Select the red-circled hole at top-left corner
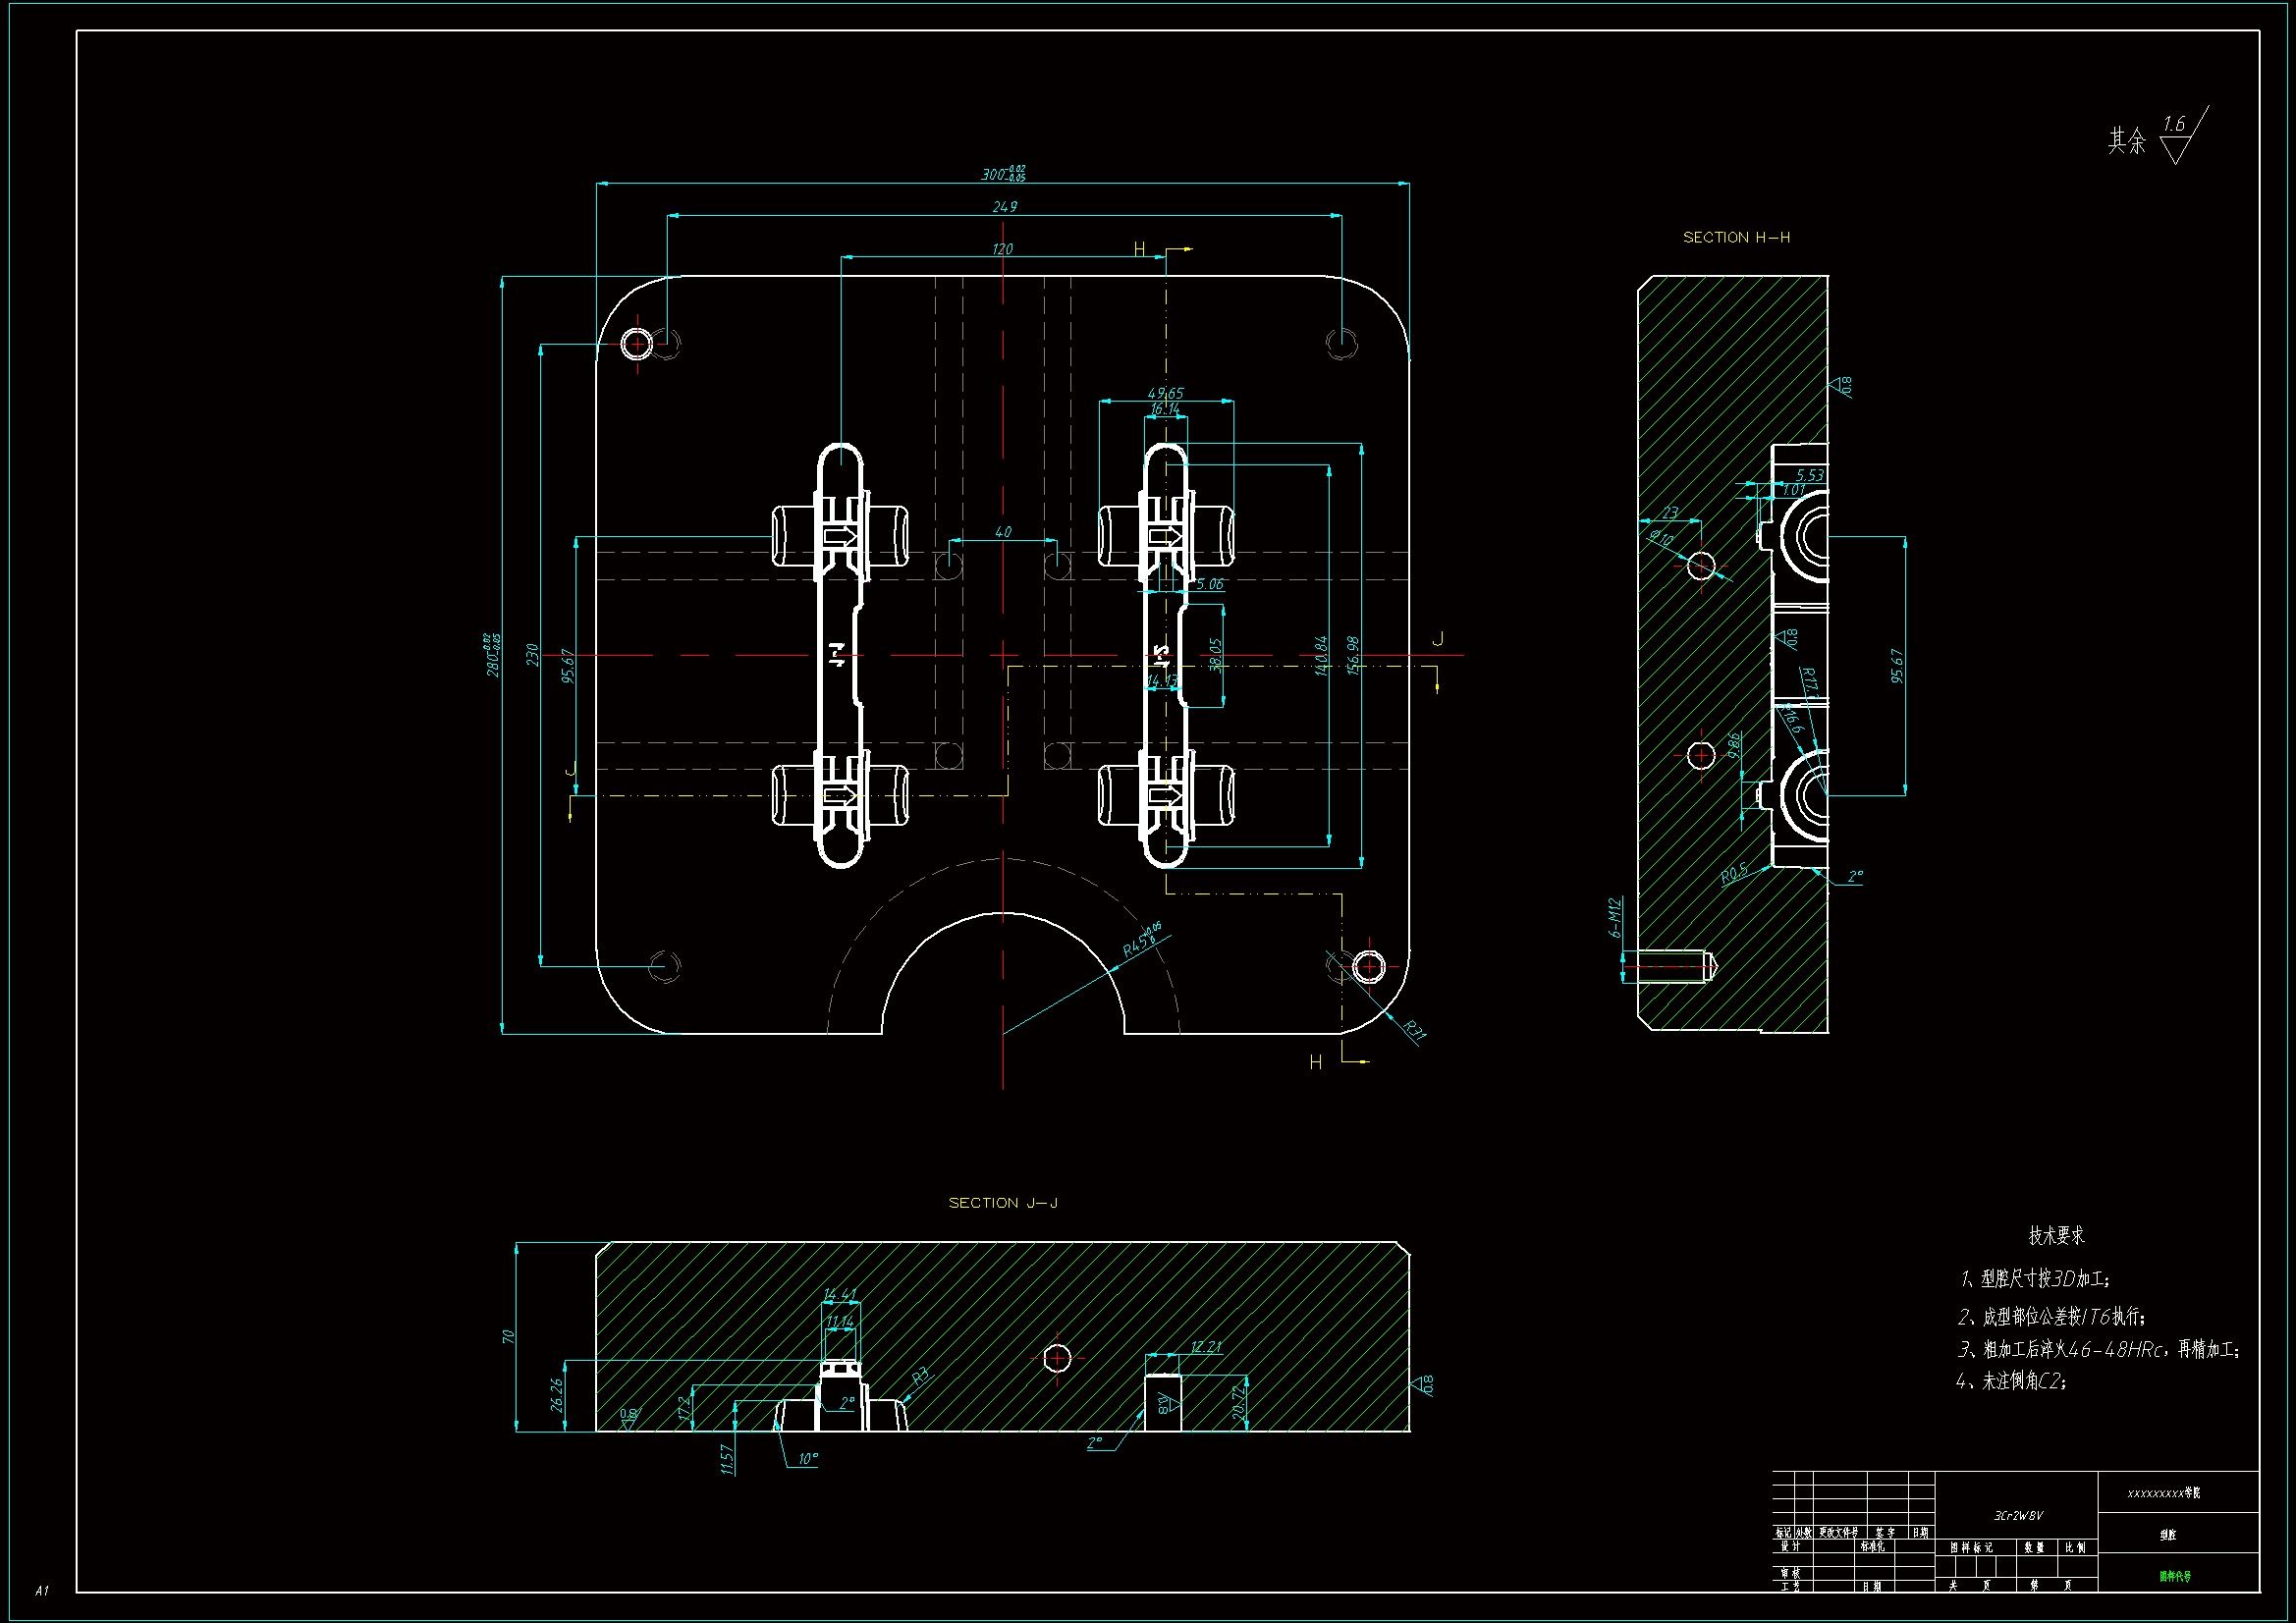 tap(637, 344)
